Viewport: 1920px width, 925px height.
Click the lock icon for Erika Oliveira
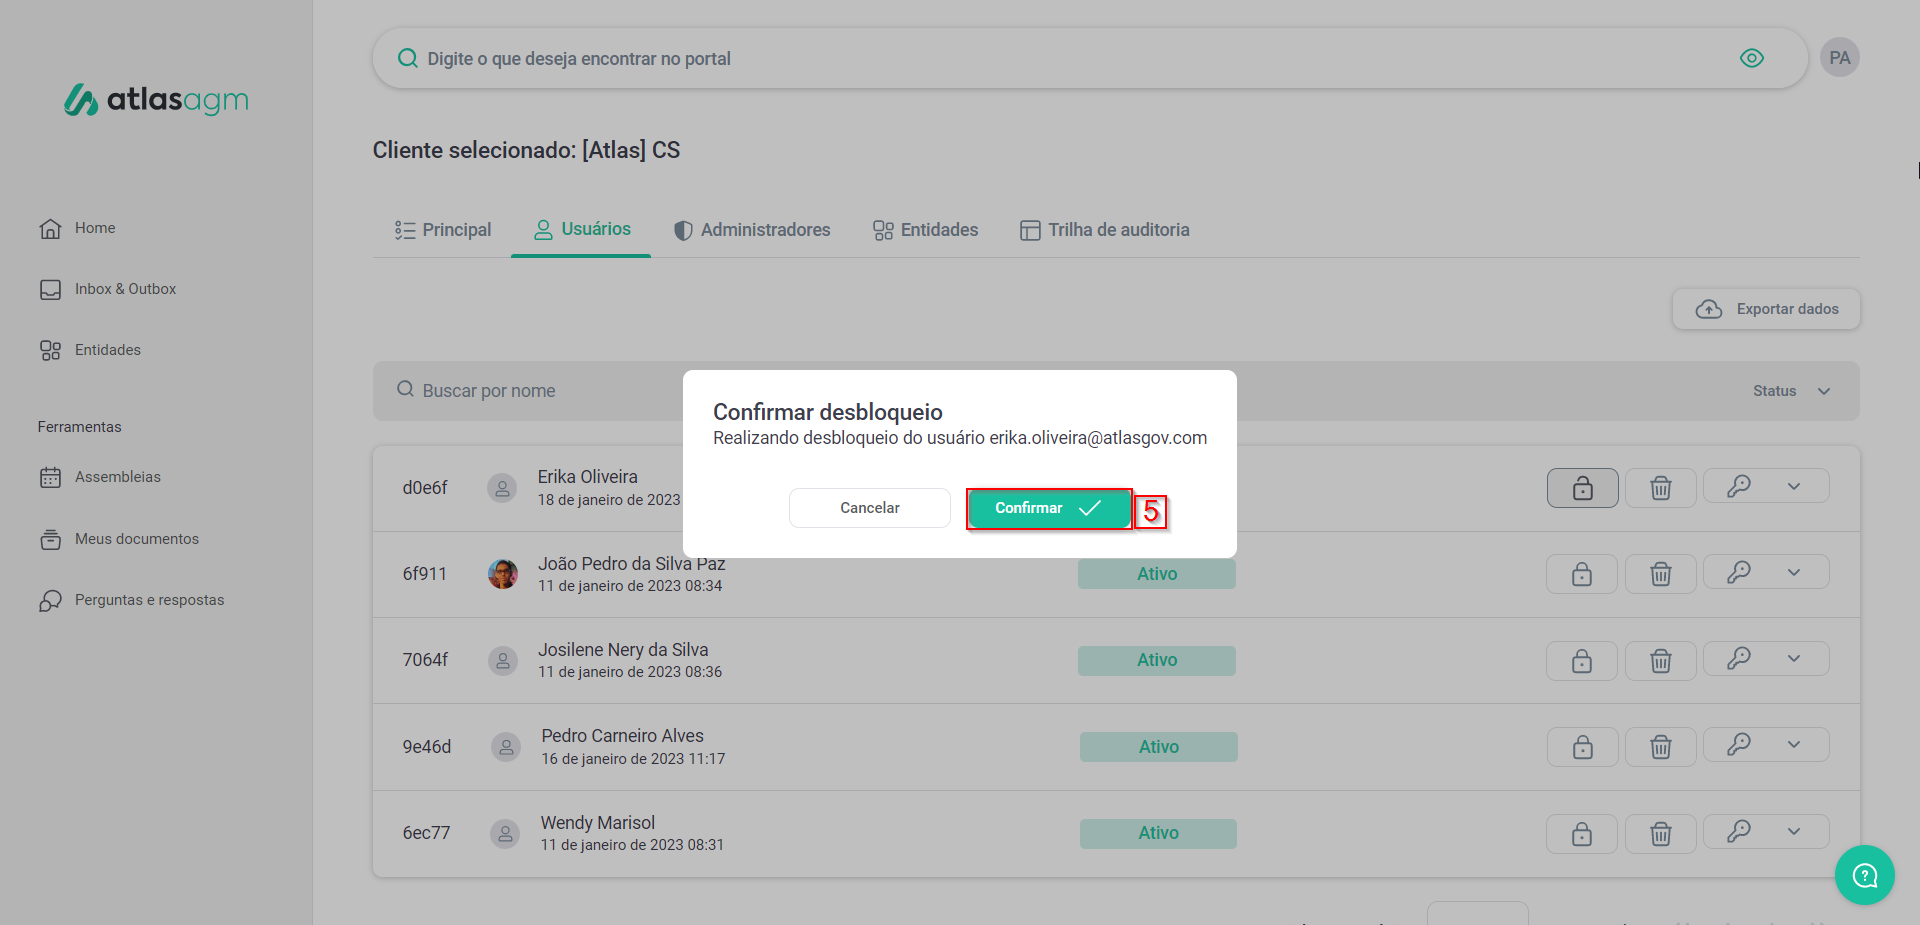pos(1582,488)
